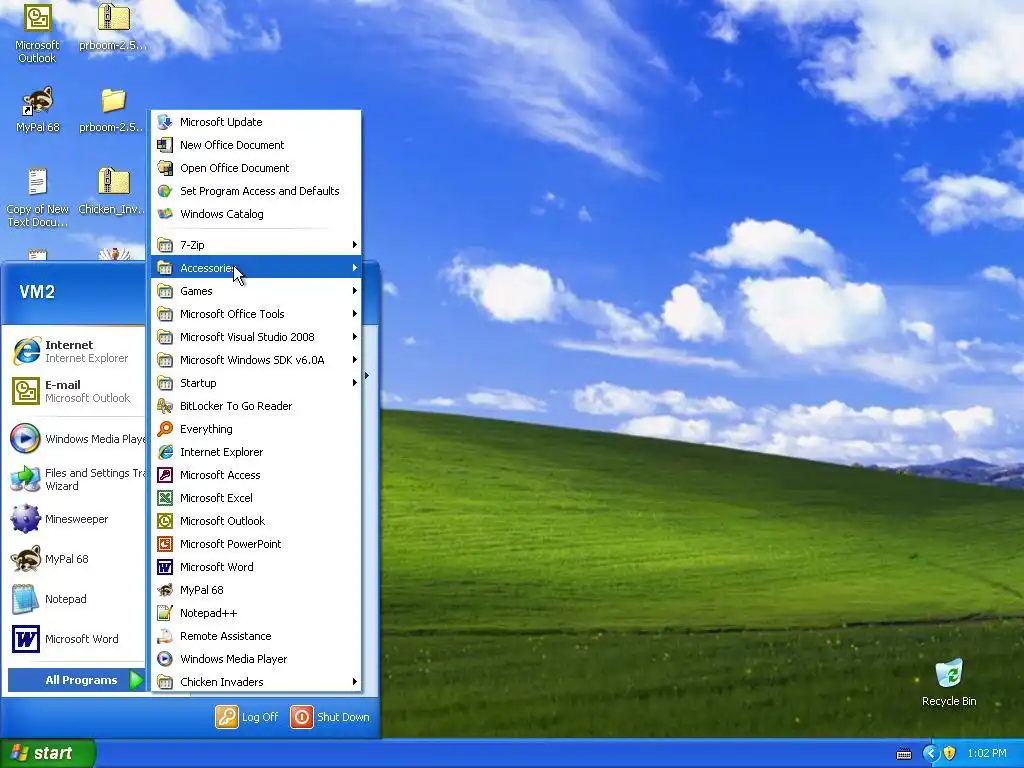Click the VM2 user name header

click(37, 292)
